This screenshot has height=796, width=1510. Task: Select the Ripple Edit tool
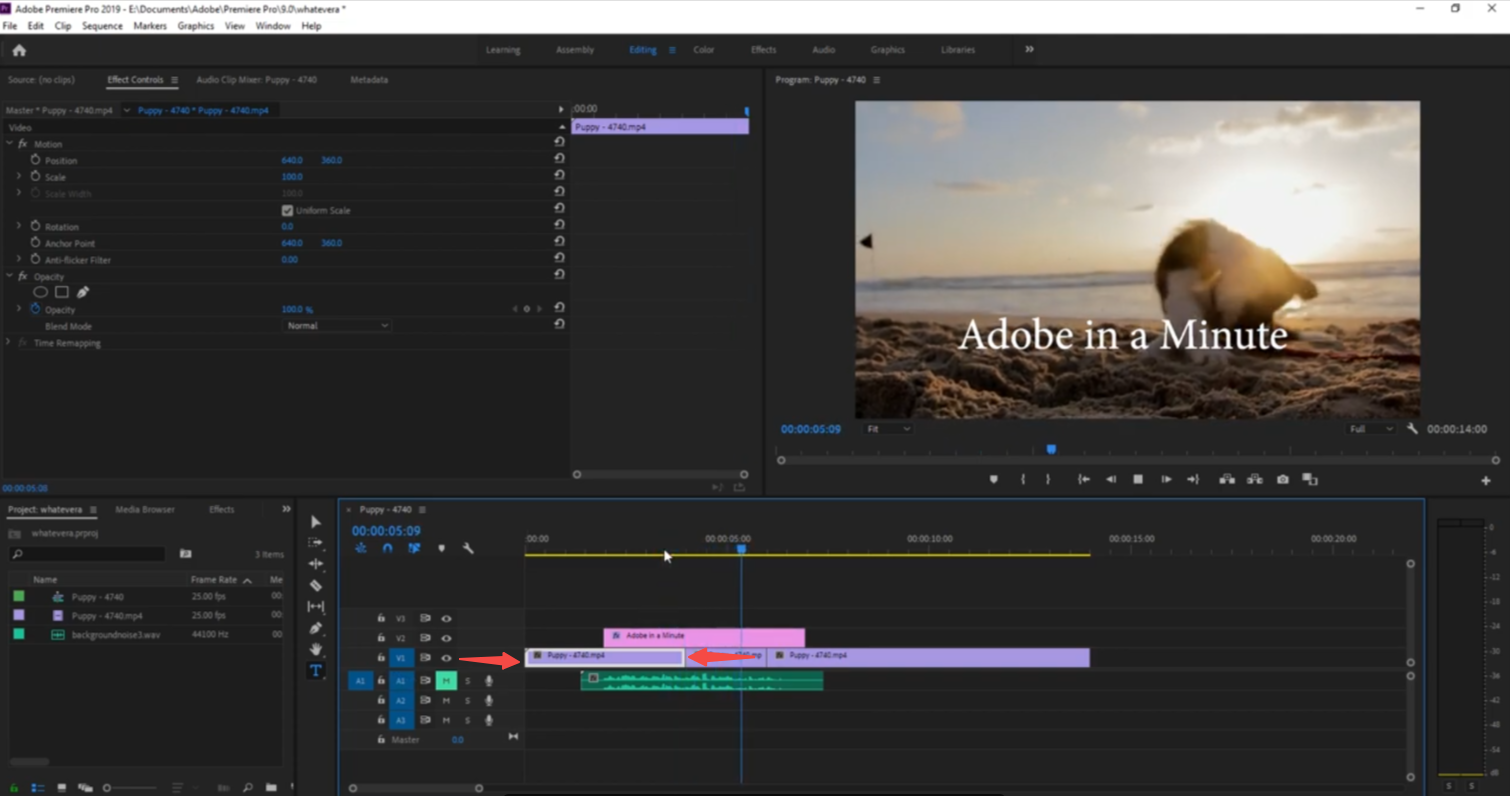tap(315, 563)
